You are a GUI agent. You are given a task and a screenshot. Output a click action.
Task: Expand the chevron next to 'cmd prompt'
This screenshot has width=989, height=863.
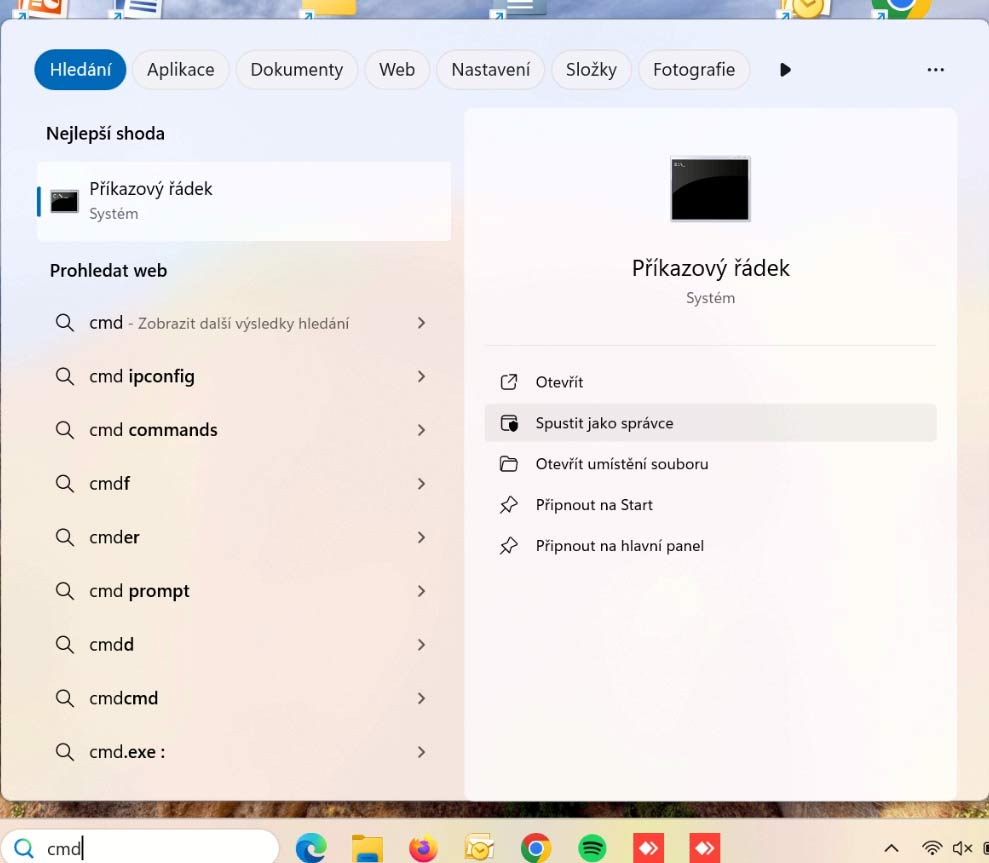(x=421, y=591)
